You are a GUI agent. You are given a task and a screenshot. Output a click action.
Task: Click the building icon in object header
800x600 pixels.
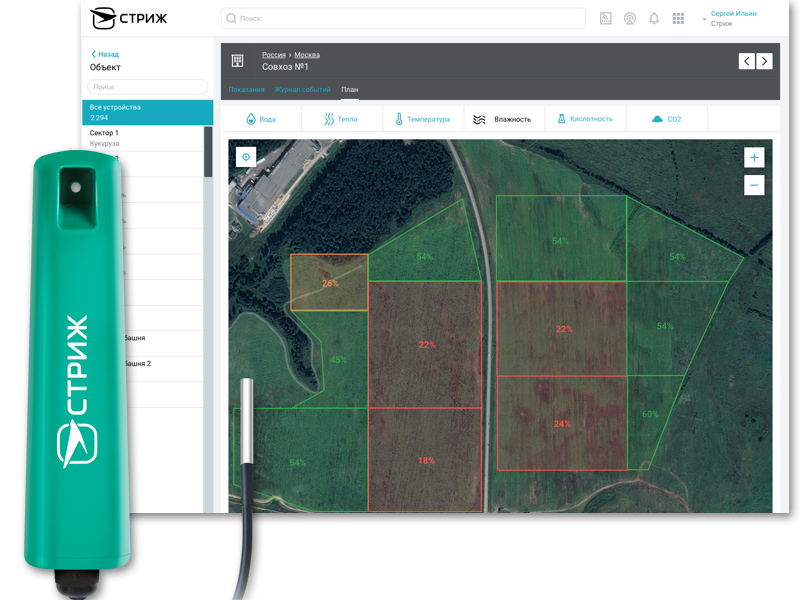click(237, 61)
